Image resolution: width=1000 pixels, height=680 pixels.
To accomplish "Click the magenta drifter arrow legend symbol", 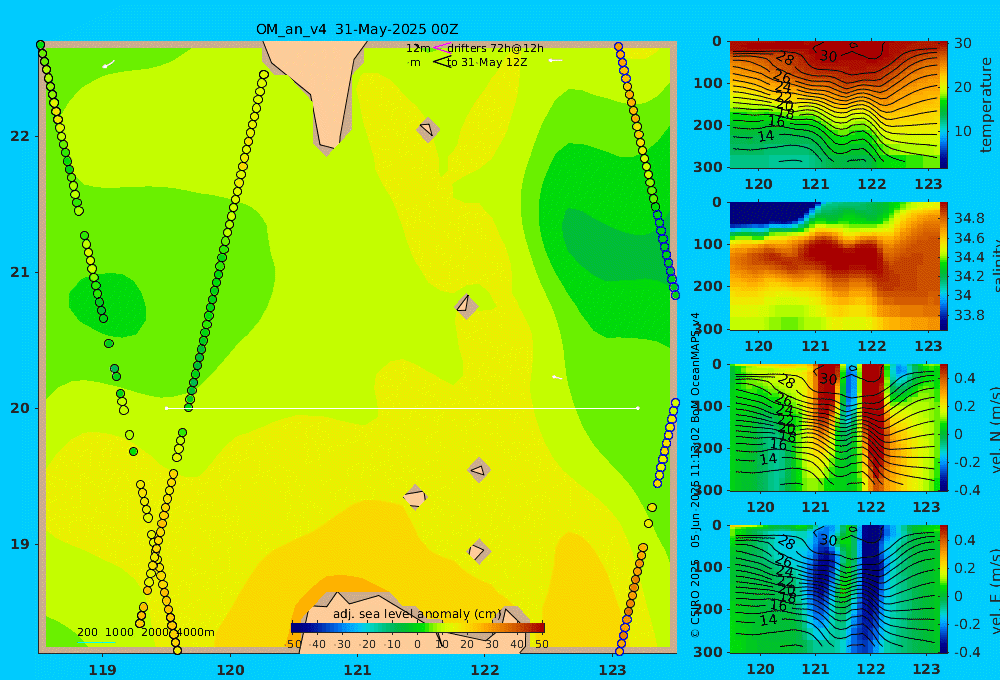I will pyautogui.click(x=441, y=48).
